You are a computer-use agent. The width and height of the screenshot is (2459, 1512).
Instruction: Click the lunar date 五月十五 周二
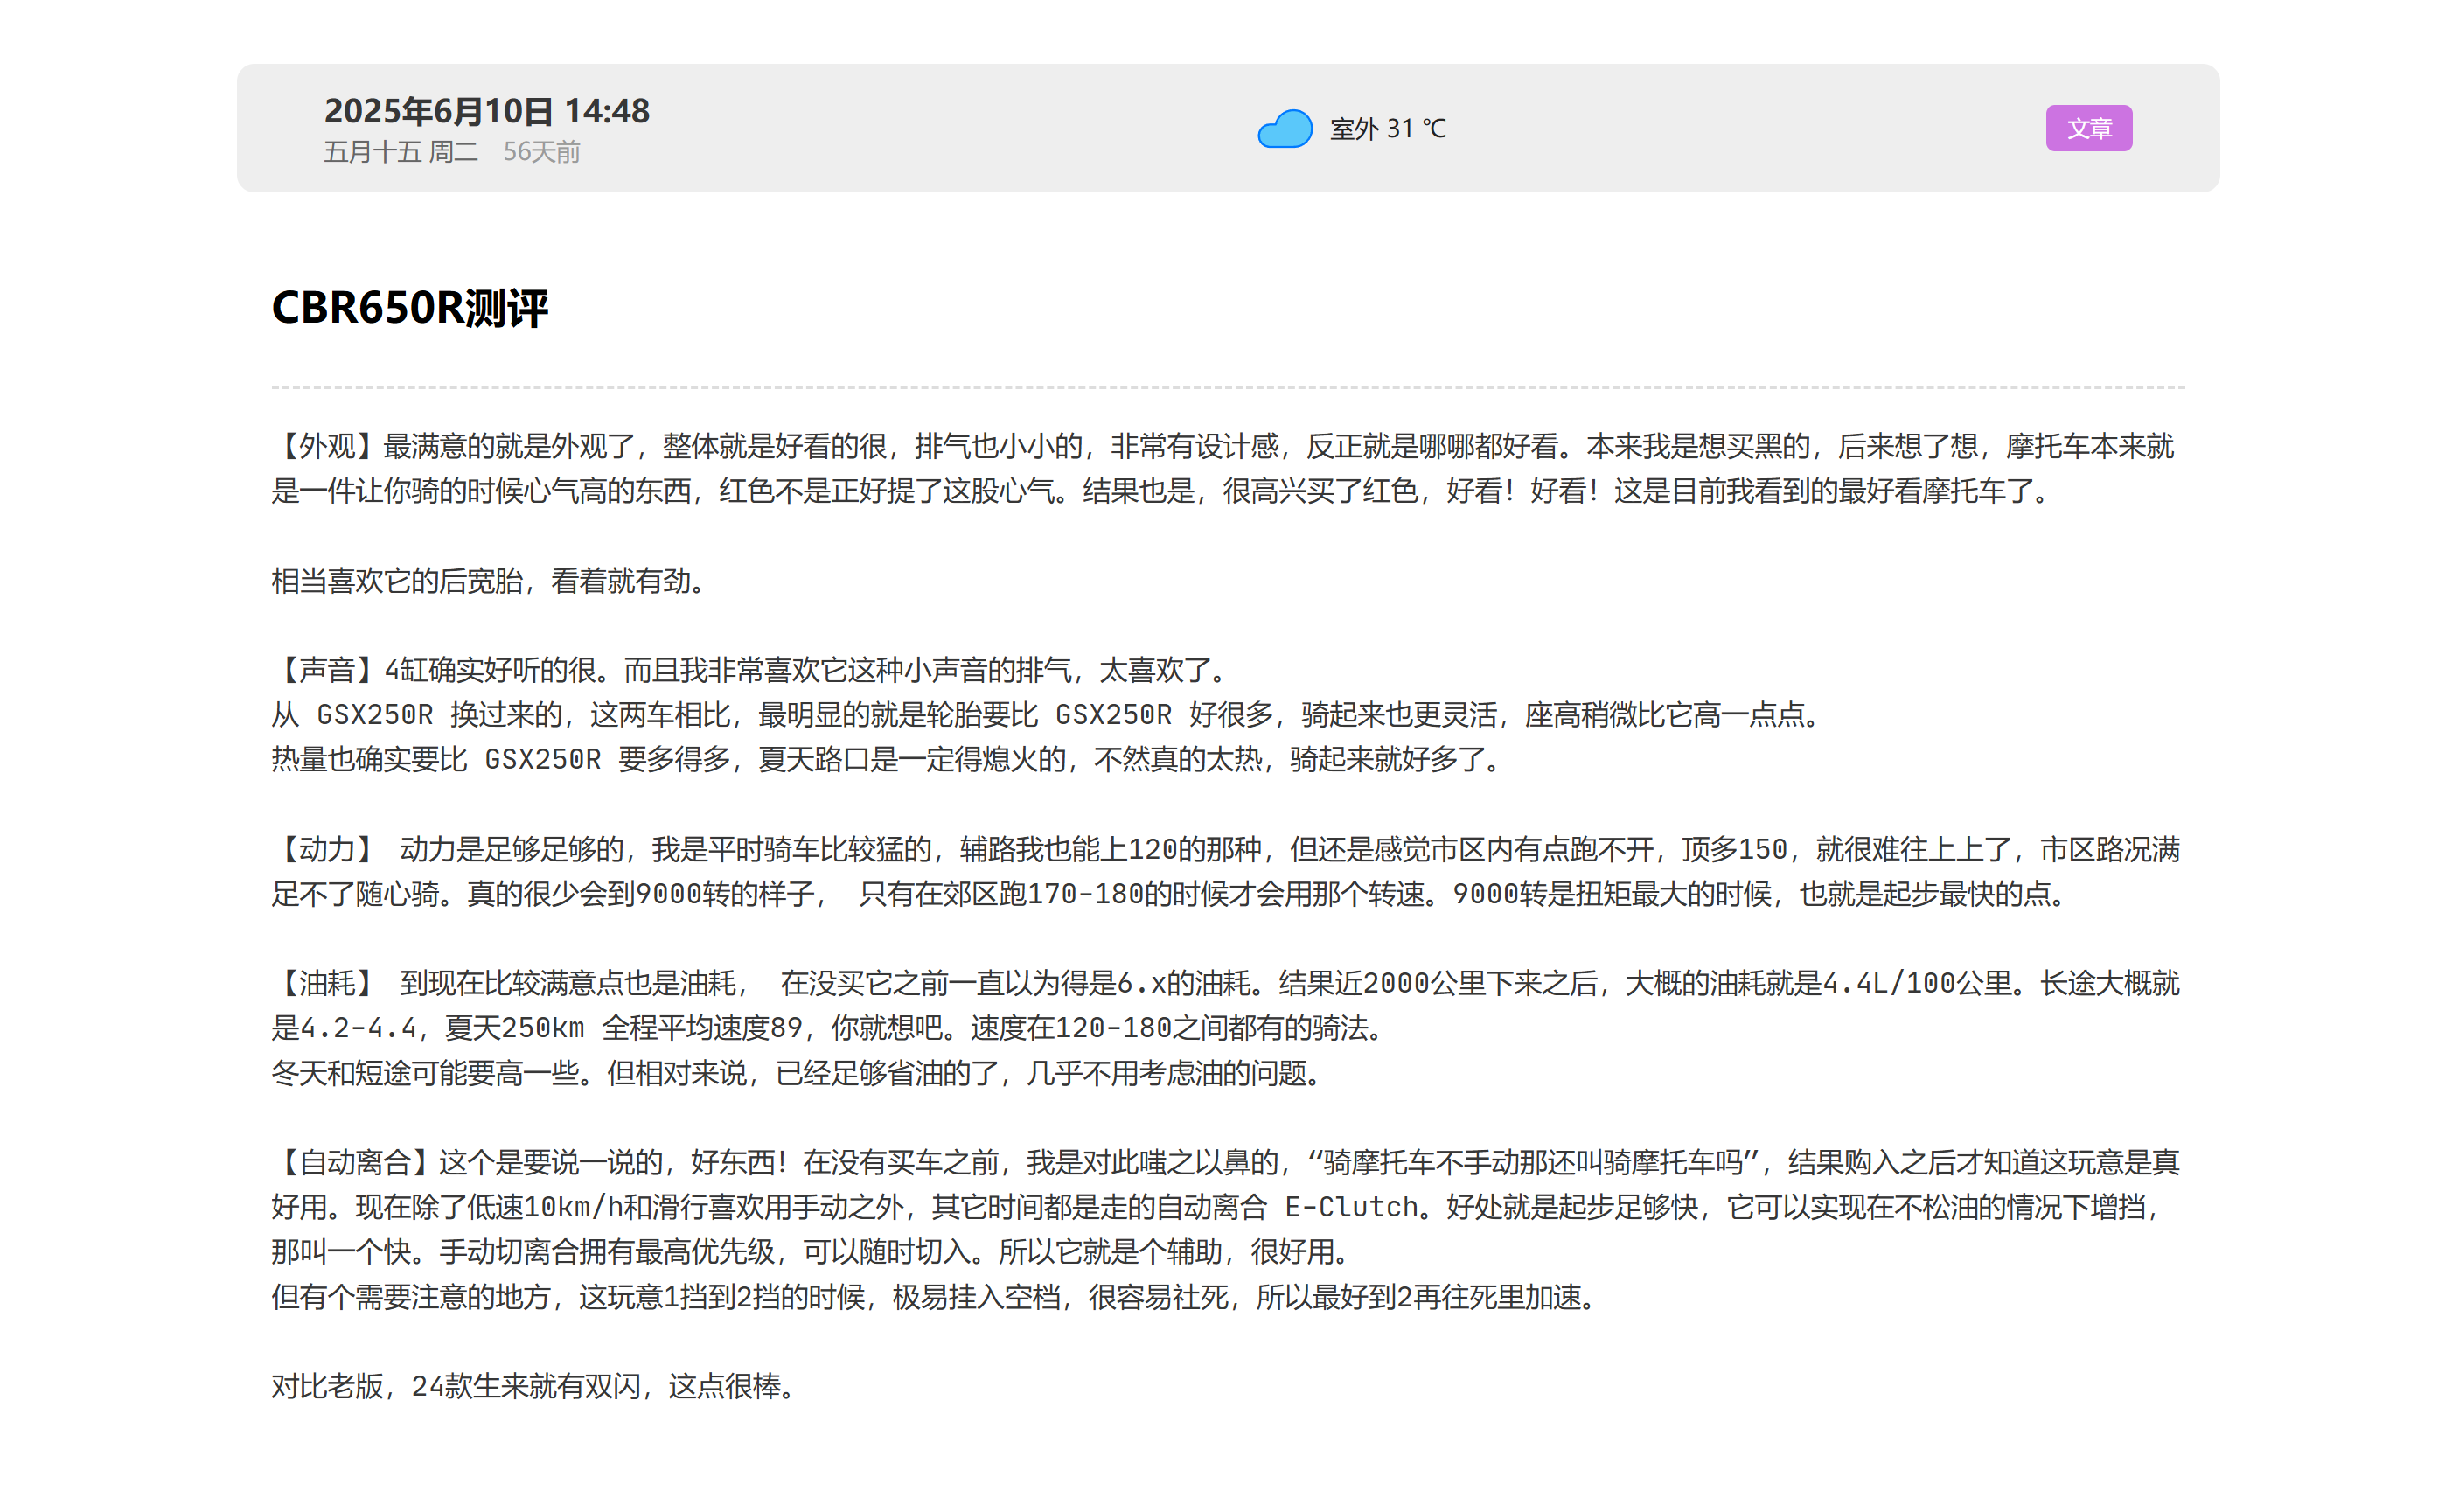point(401,152)
